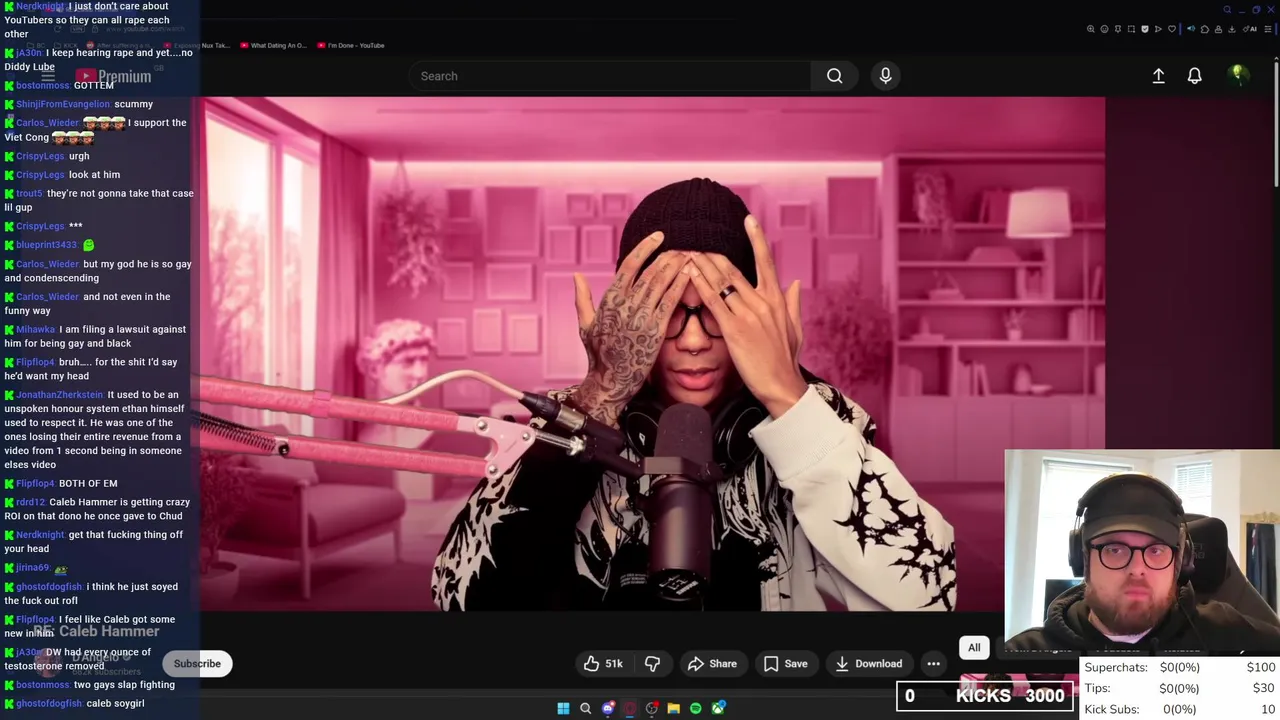
Task: Click the heart bookmark icon in address bar
Action: coord(1172,29)
